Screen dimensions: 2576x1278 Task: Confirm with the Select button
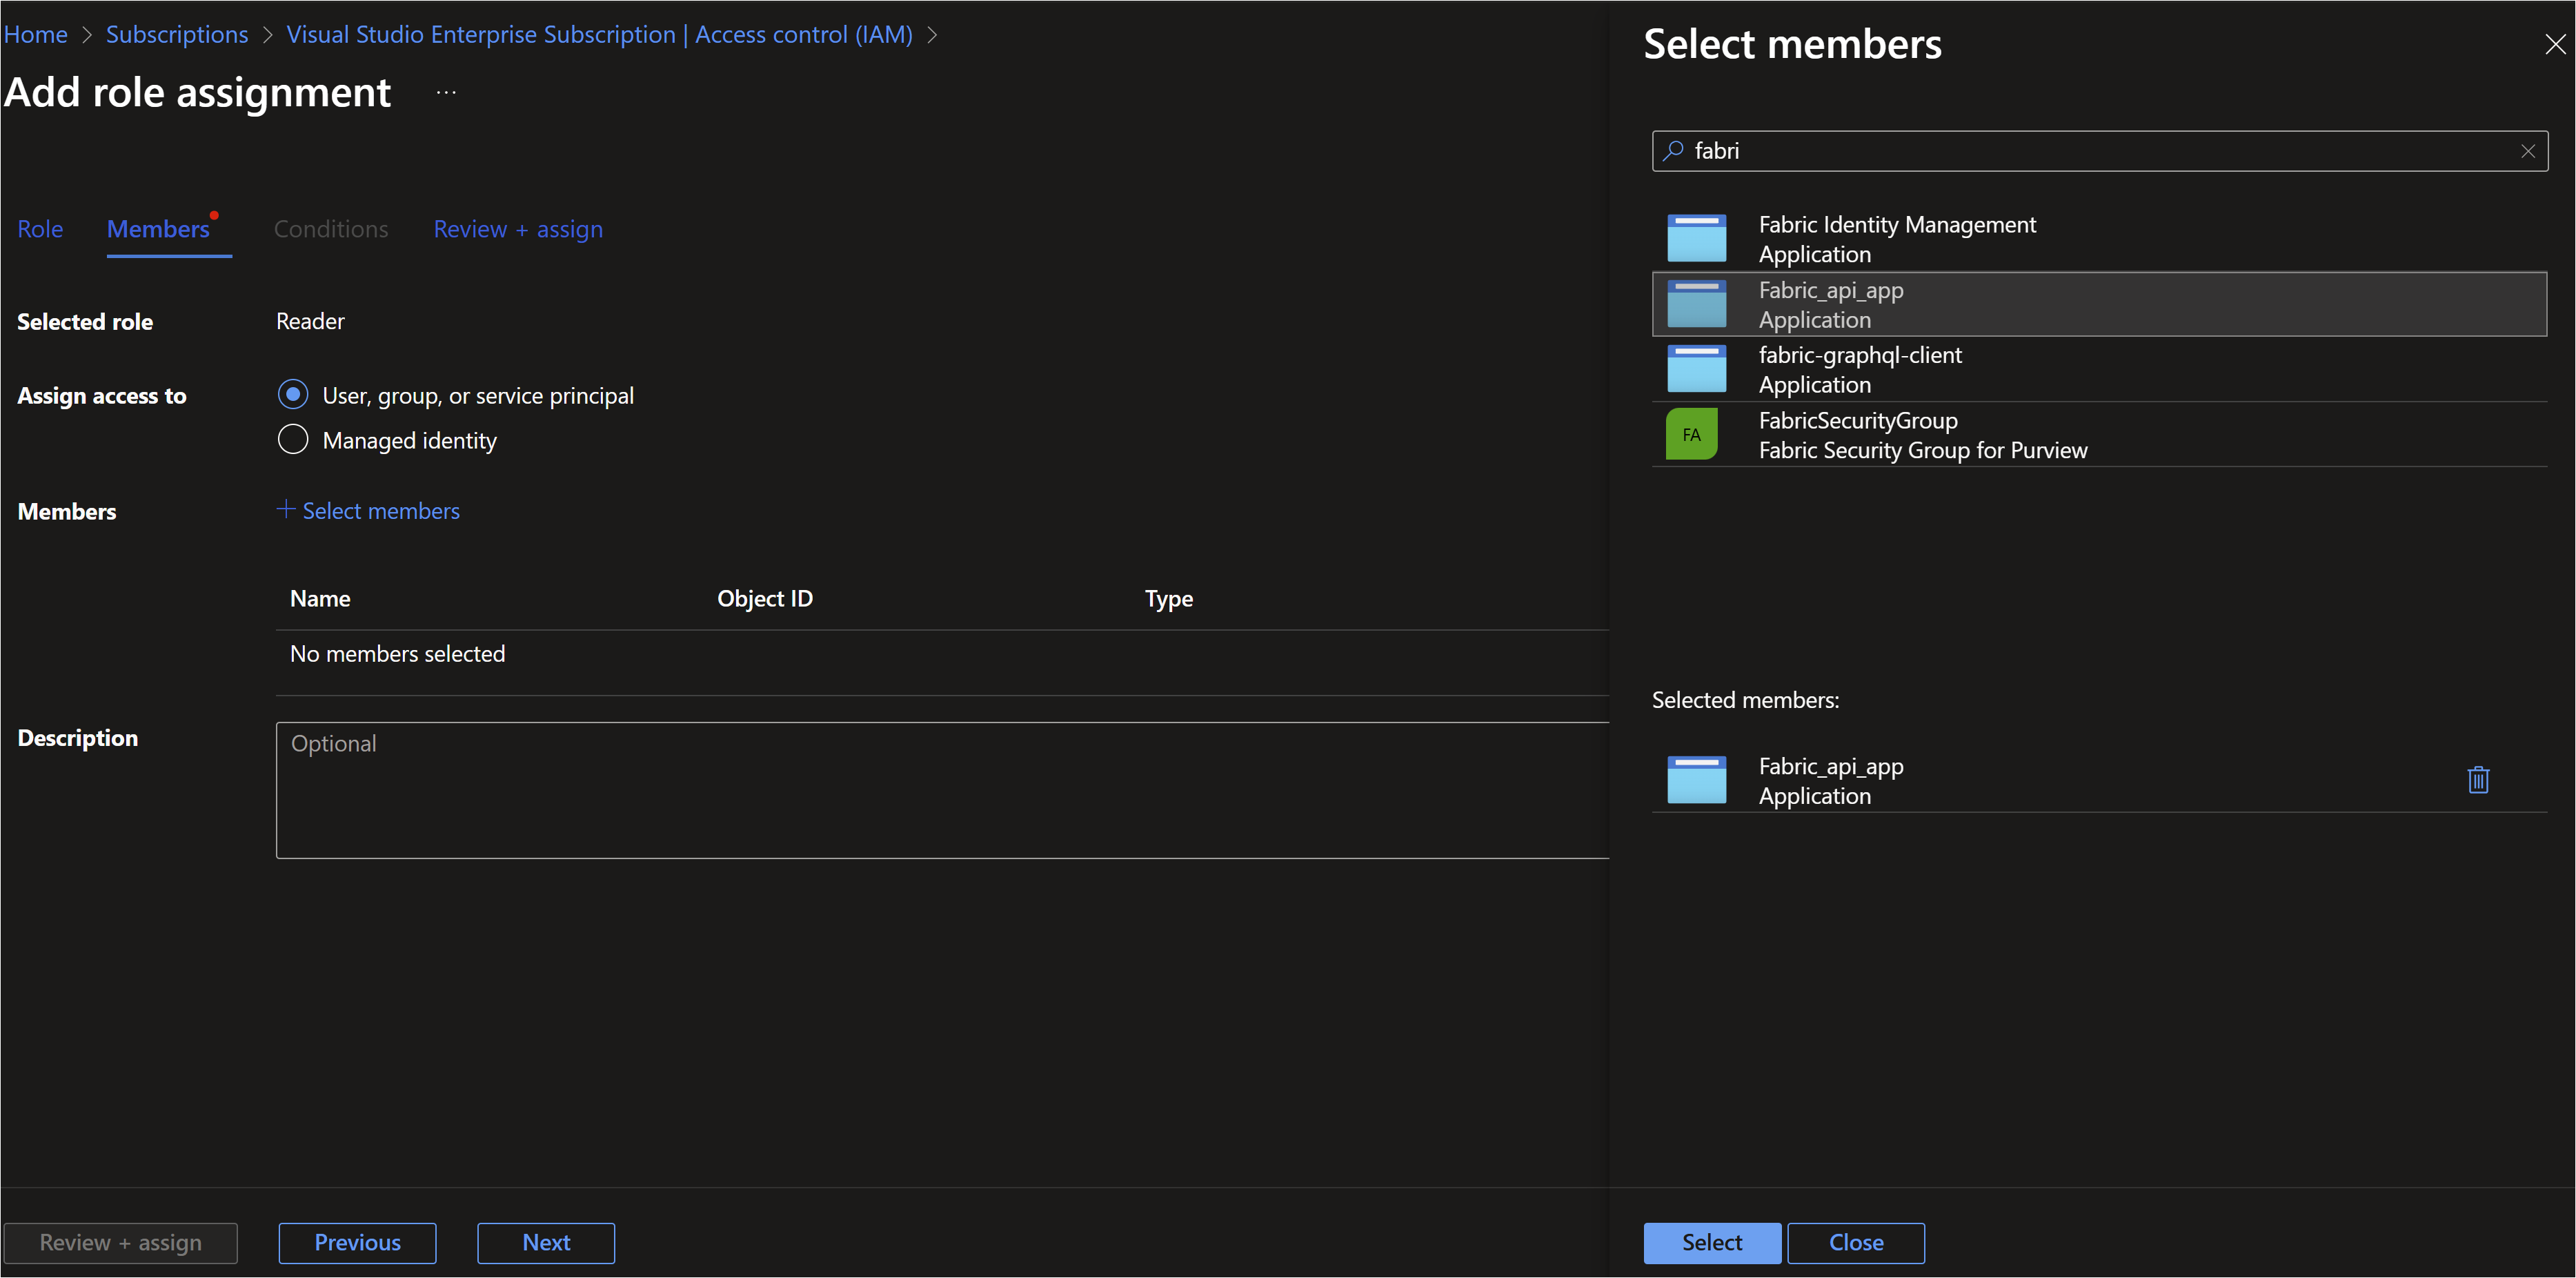(1712, 1243)
